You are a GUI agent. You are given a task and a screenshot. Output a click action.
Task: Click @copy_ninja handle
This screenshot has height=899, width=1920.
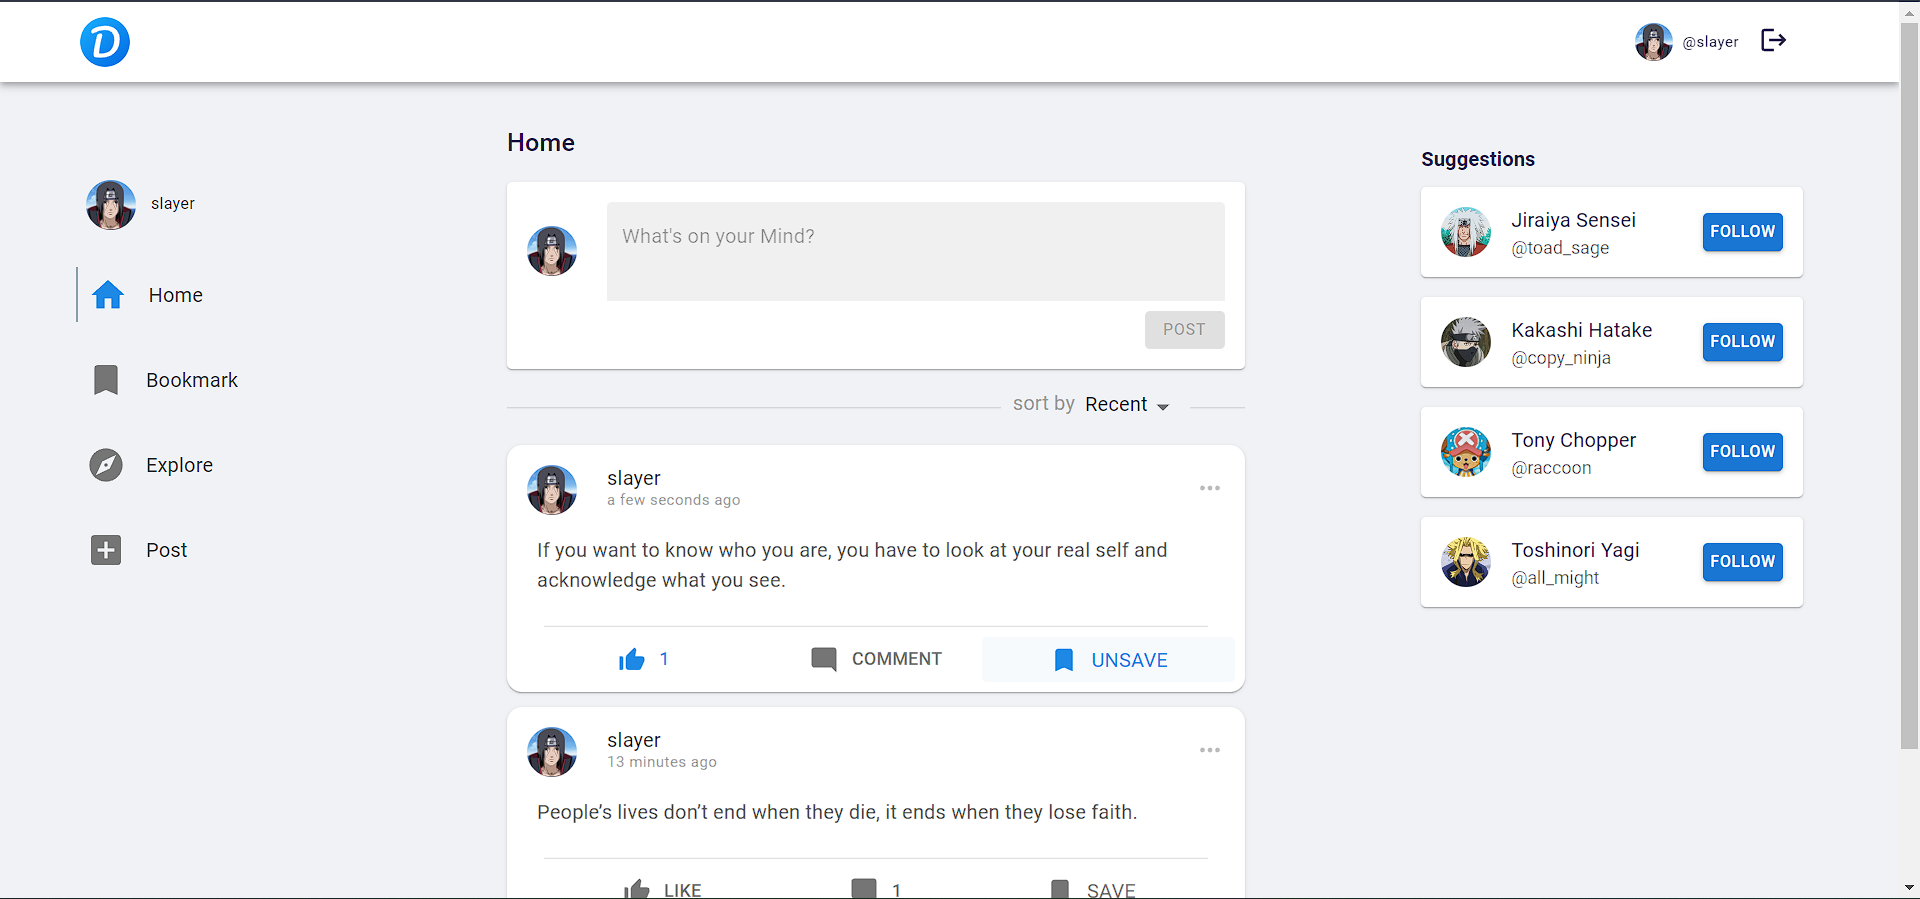1561,358
